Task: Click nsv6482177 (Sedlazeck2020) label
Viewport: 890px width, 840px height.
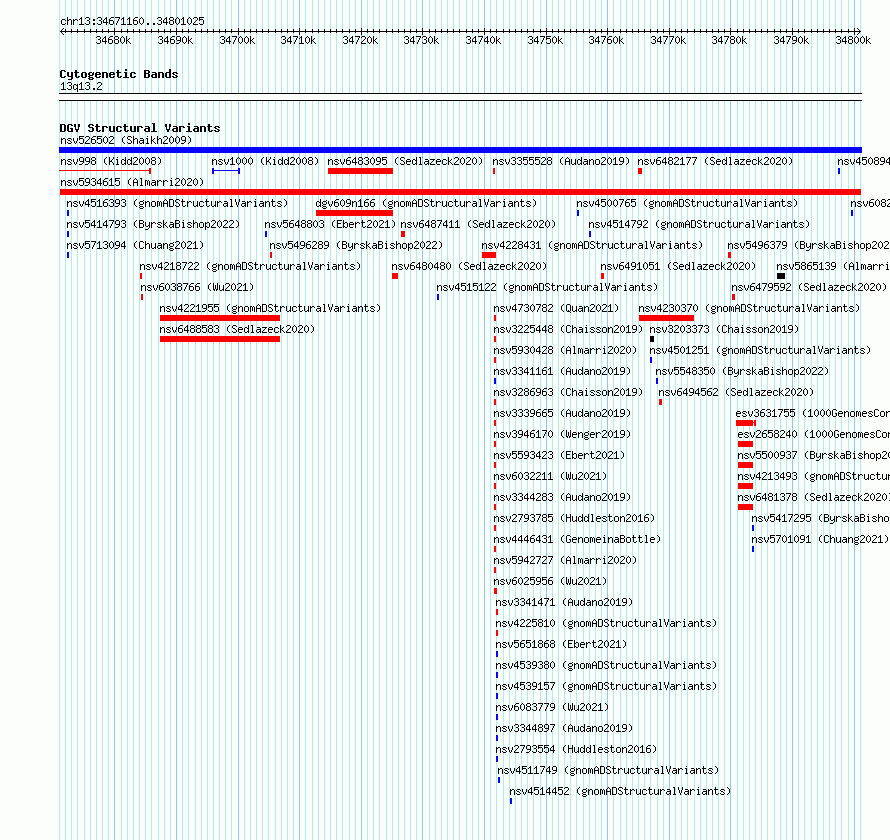Action: (715, 161)
